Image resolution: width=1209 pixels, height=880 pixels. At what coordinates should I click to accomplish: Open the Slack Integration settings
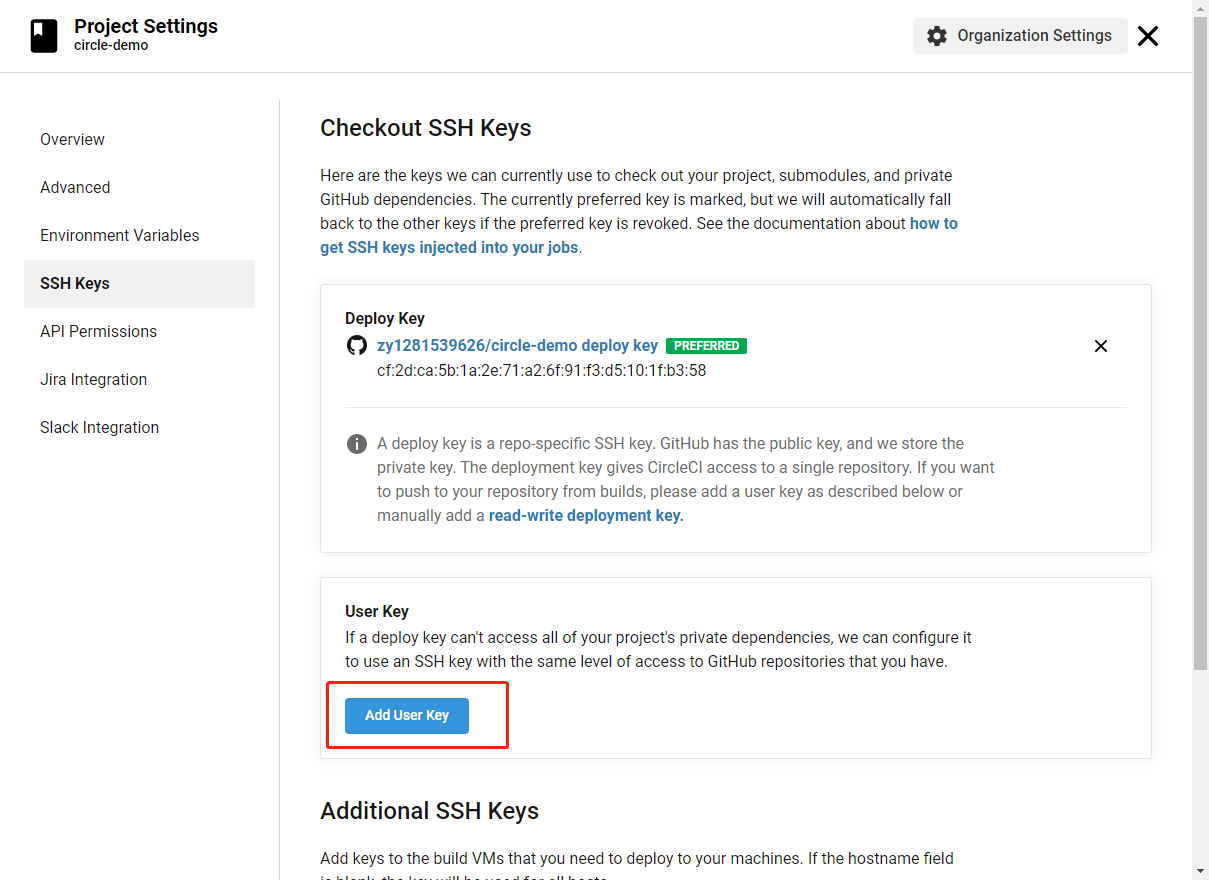tap(99, 427)
